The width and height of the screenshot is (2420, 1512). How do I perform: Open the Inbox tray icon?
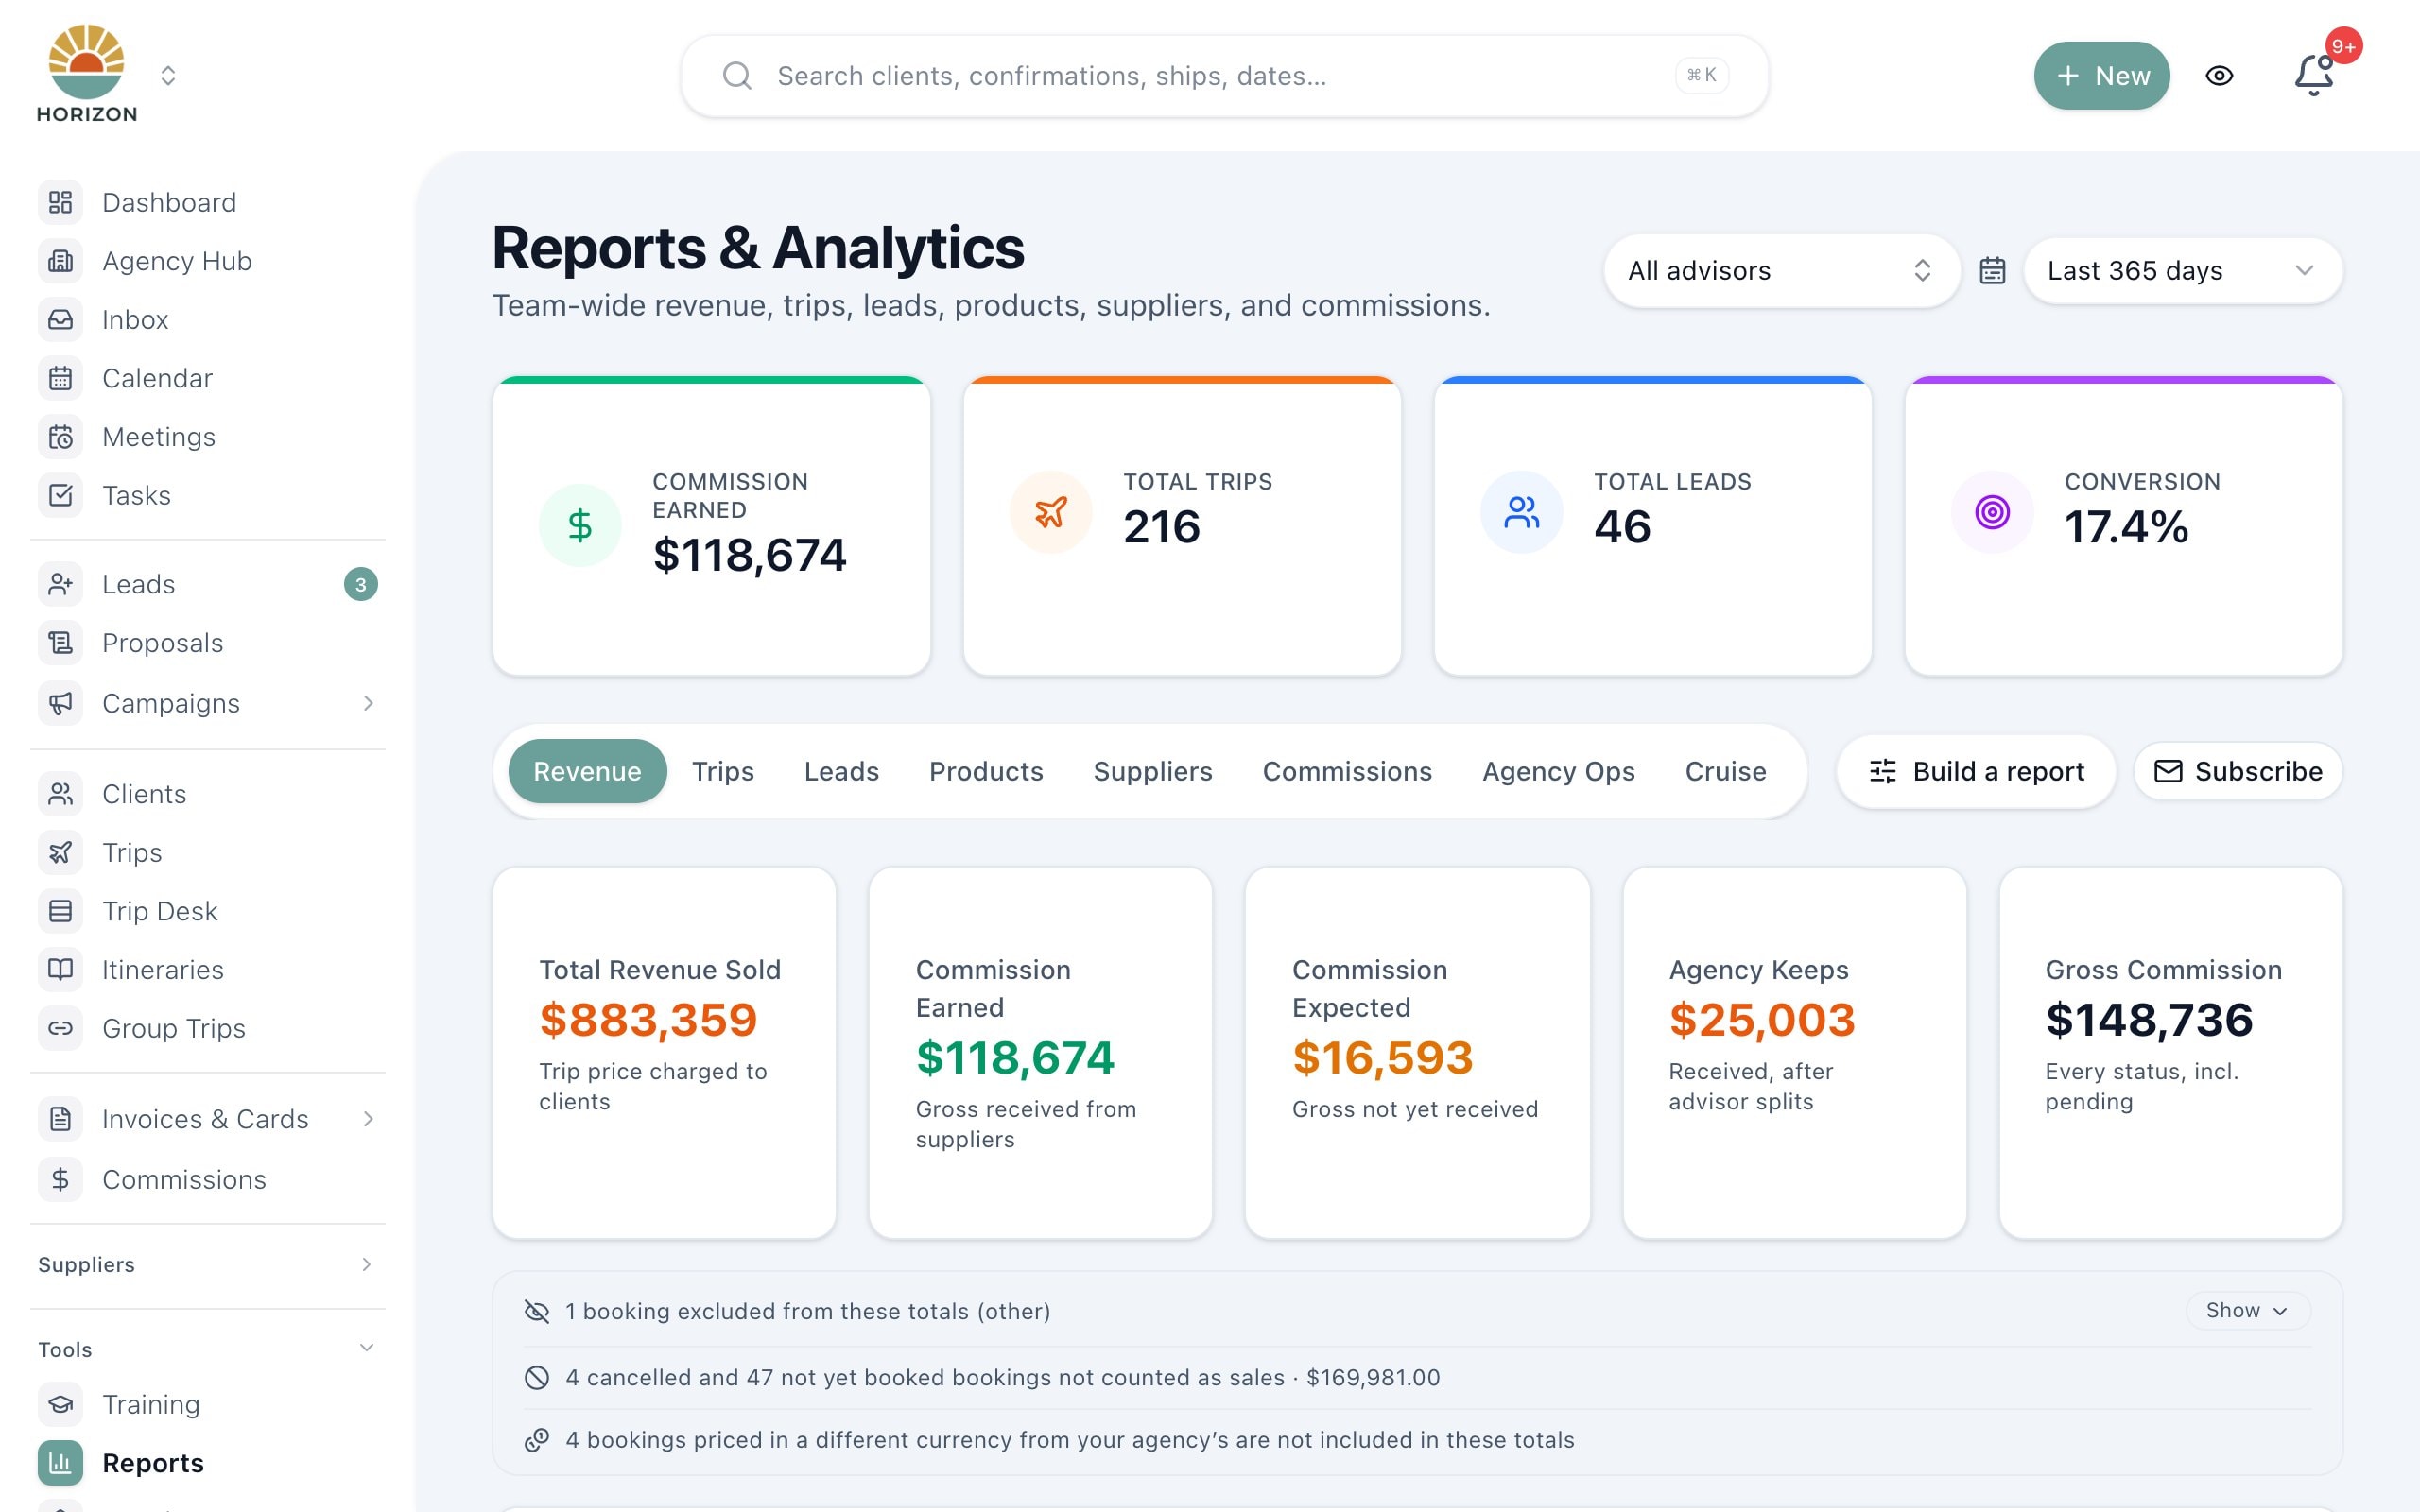point(60,320)
